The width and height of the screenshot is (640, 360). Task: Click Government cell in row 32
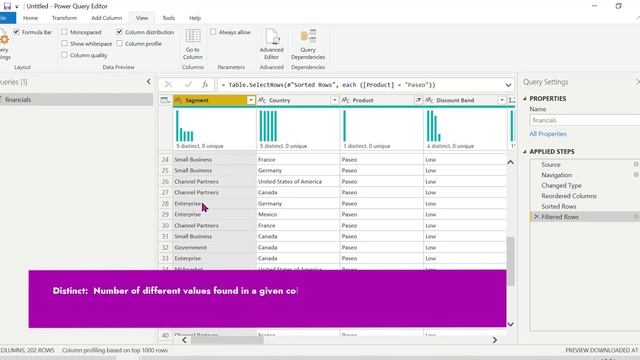tap(215, 247)
